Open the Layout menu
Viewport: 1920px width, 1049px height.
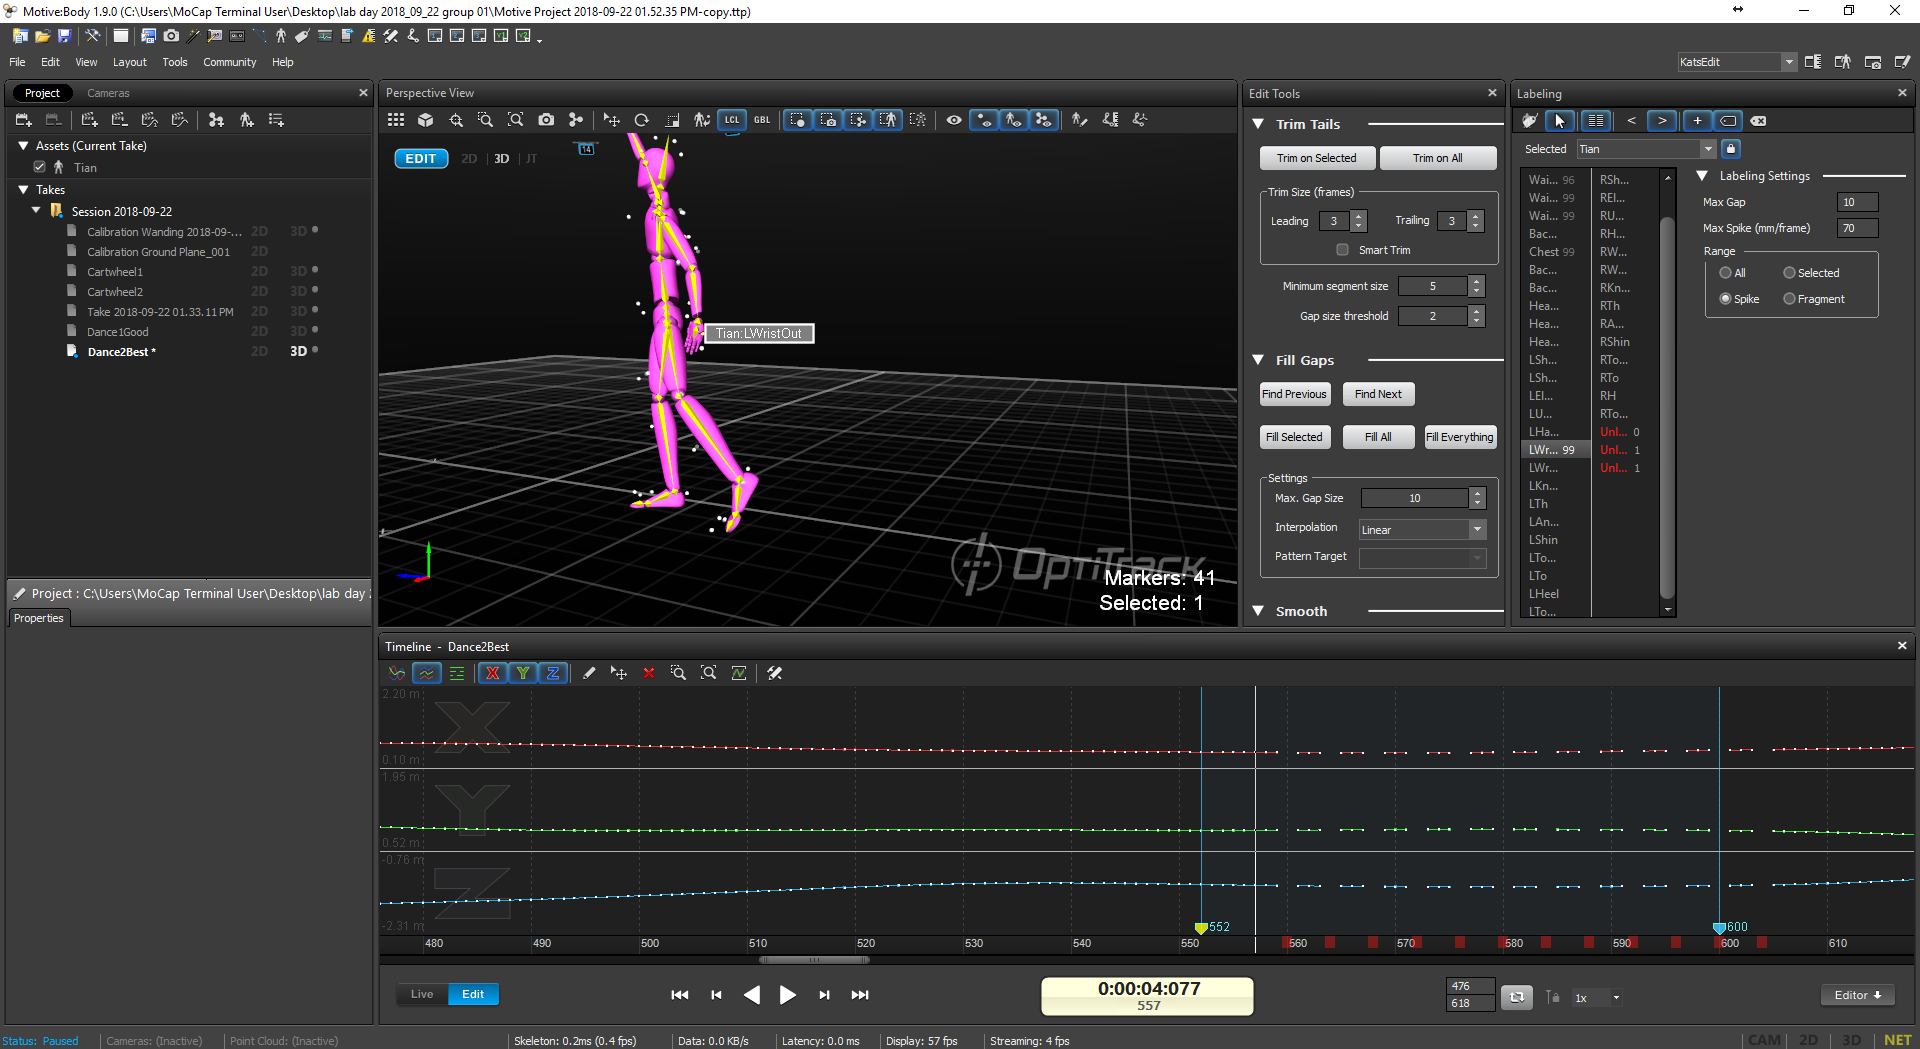[129, 62]
